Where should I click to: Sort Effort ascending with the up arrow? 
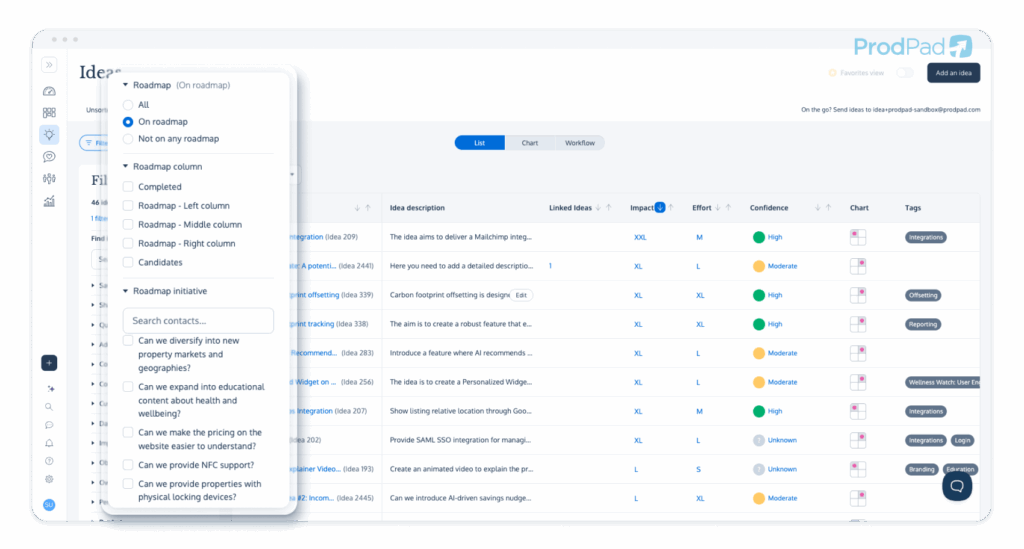(x=728, y=208)
